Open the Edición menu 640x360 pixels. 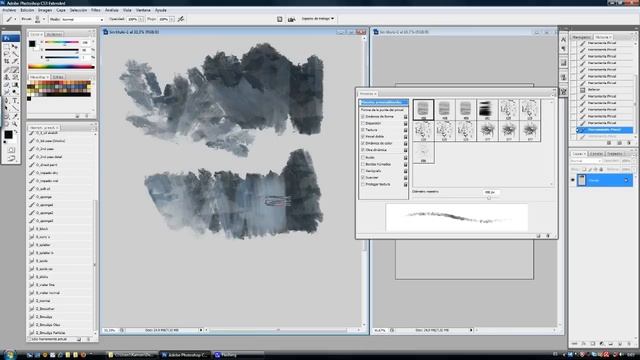pyautogui.click(x=27, y=10)
